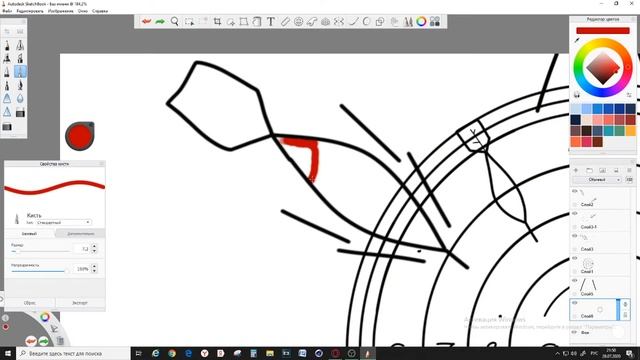This screenshot has width=640, height=360.
Task: Activate the Perspective guides tool
Action: [x=325, y=22]
